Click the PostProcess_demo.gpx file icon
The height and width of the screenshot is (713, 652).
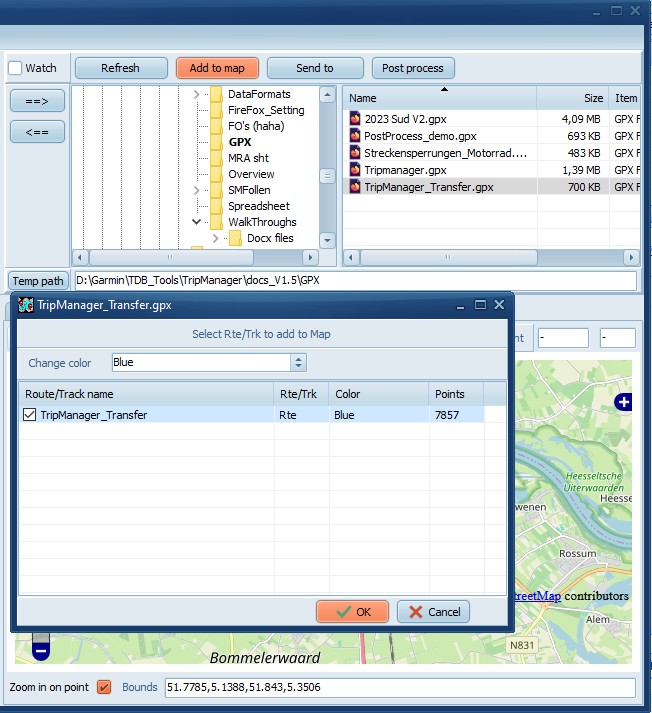355,136
